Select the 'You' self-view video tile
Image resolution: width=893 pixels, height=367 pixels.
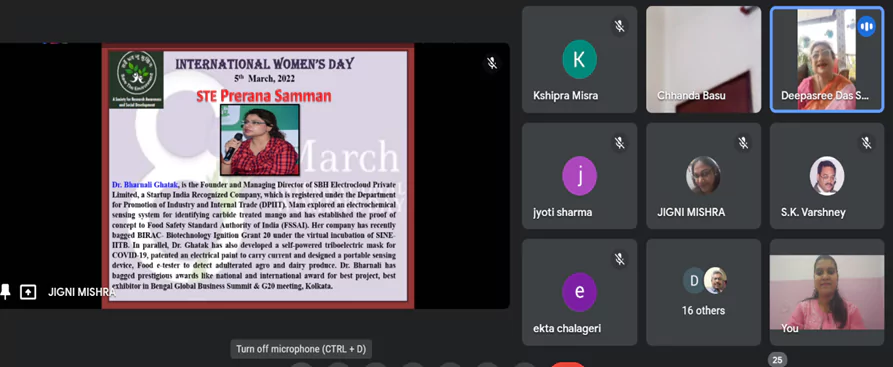826,292
